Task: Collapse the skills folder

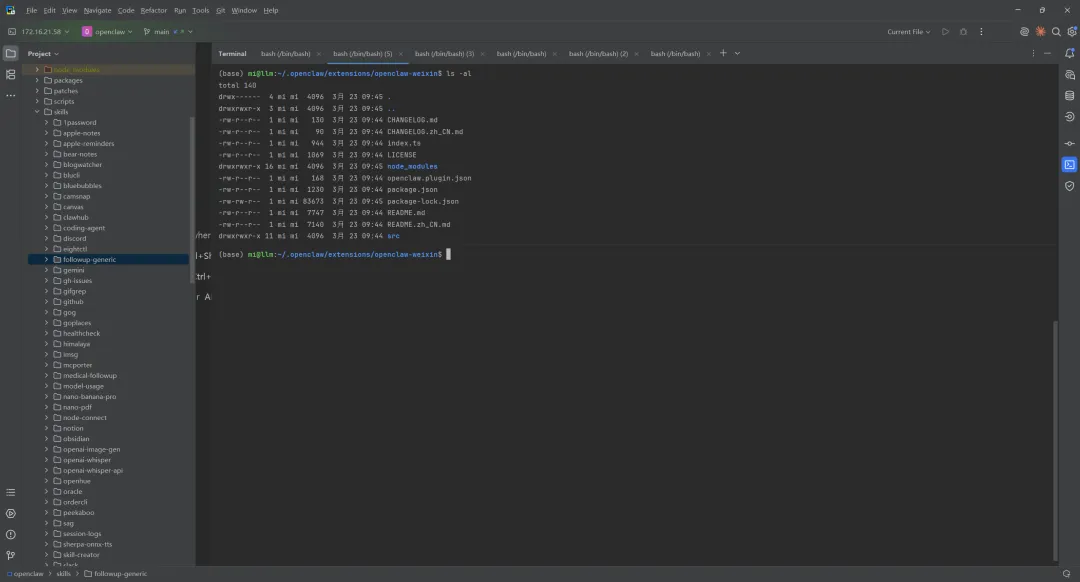Action: (37, 112)
